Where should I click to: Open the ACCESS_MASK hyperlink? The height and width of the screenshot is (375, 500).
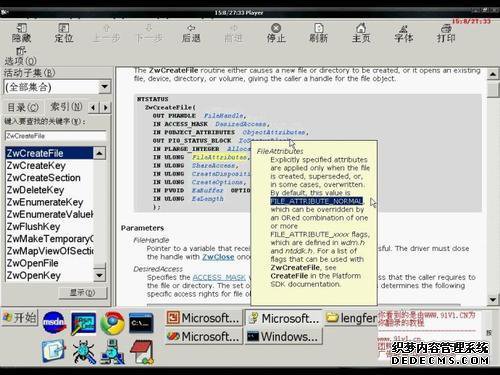219,277
